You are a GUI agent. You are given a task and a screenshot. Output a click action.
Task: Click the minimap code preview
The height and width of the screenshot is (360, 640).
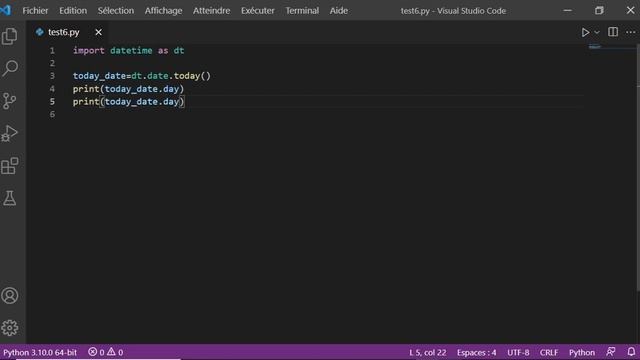coord(595,47)
